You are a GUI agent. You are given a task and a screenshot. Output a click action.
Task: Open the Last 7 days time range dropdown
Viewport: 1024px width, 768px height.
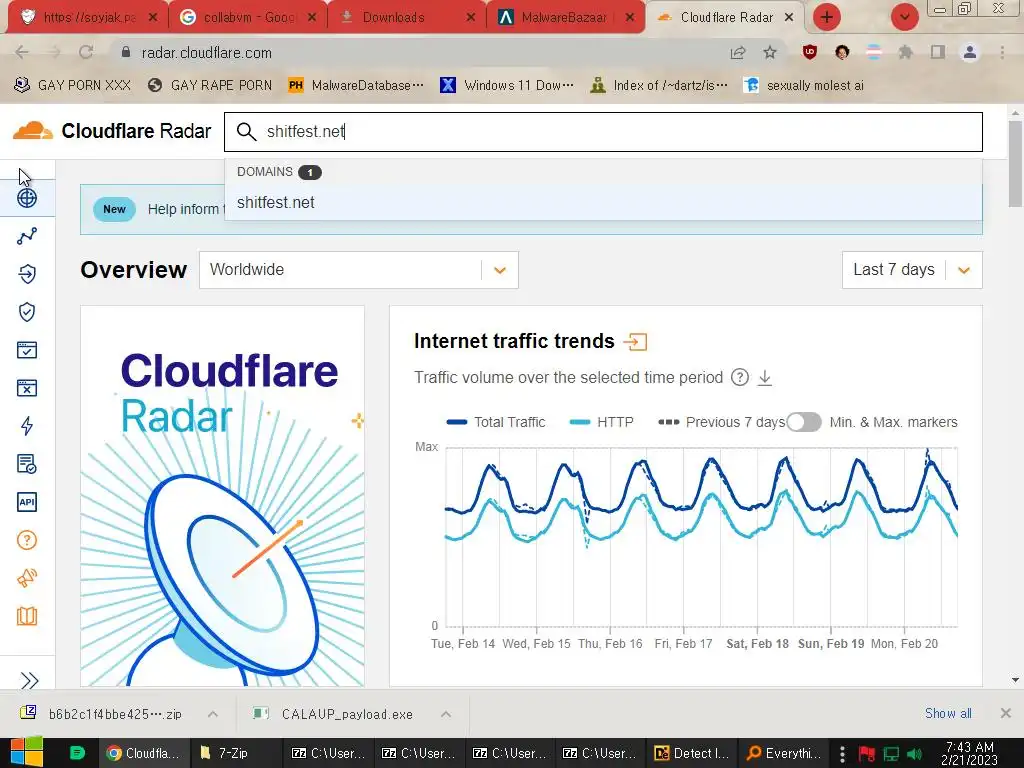(912, 270)
